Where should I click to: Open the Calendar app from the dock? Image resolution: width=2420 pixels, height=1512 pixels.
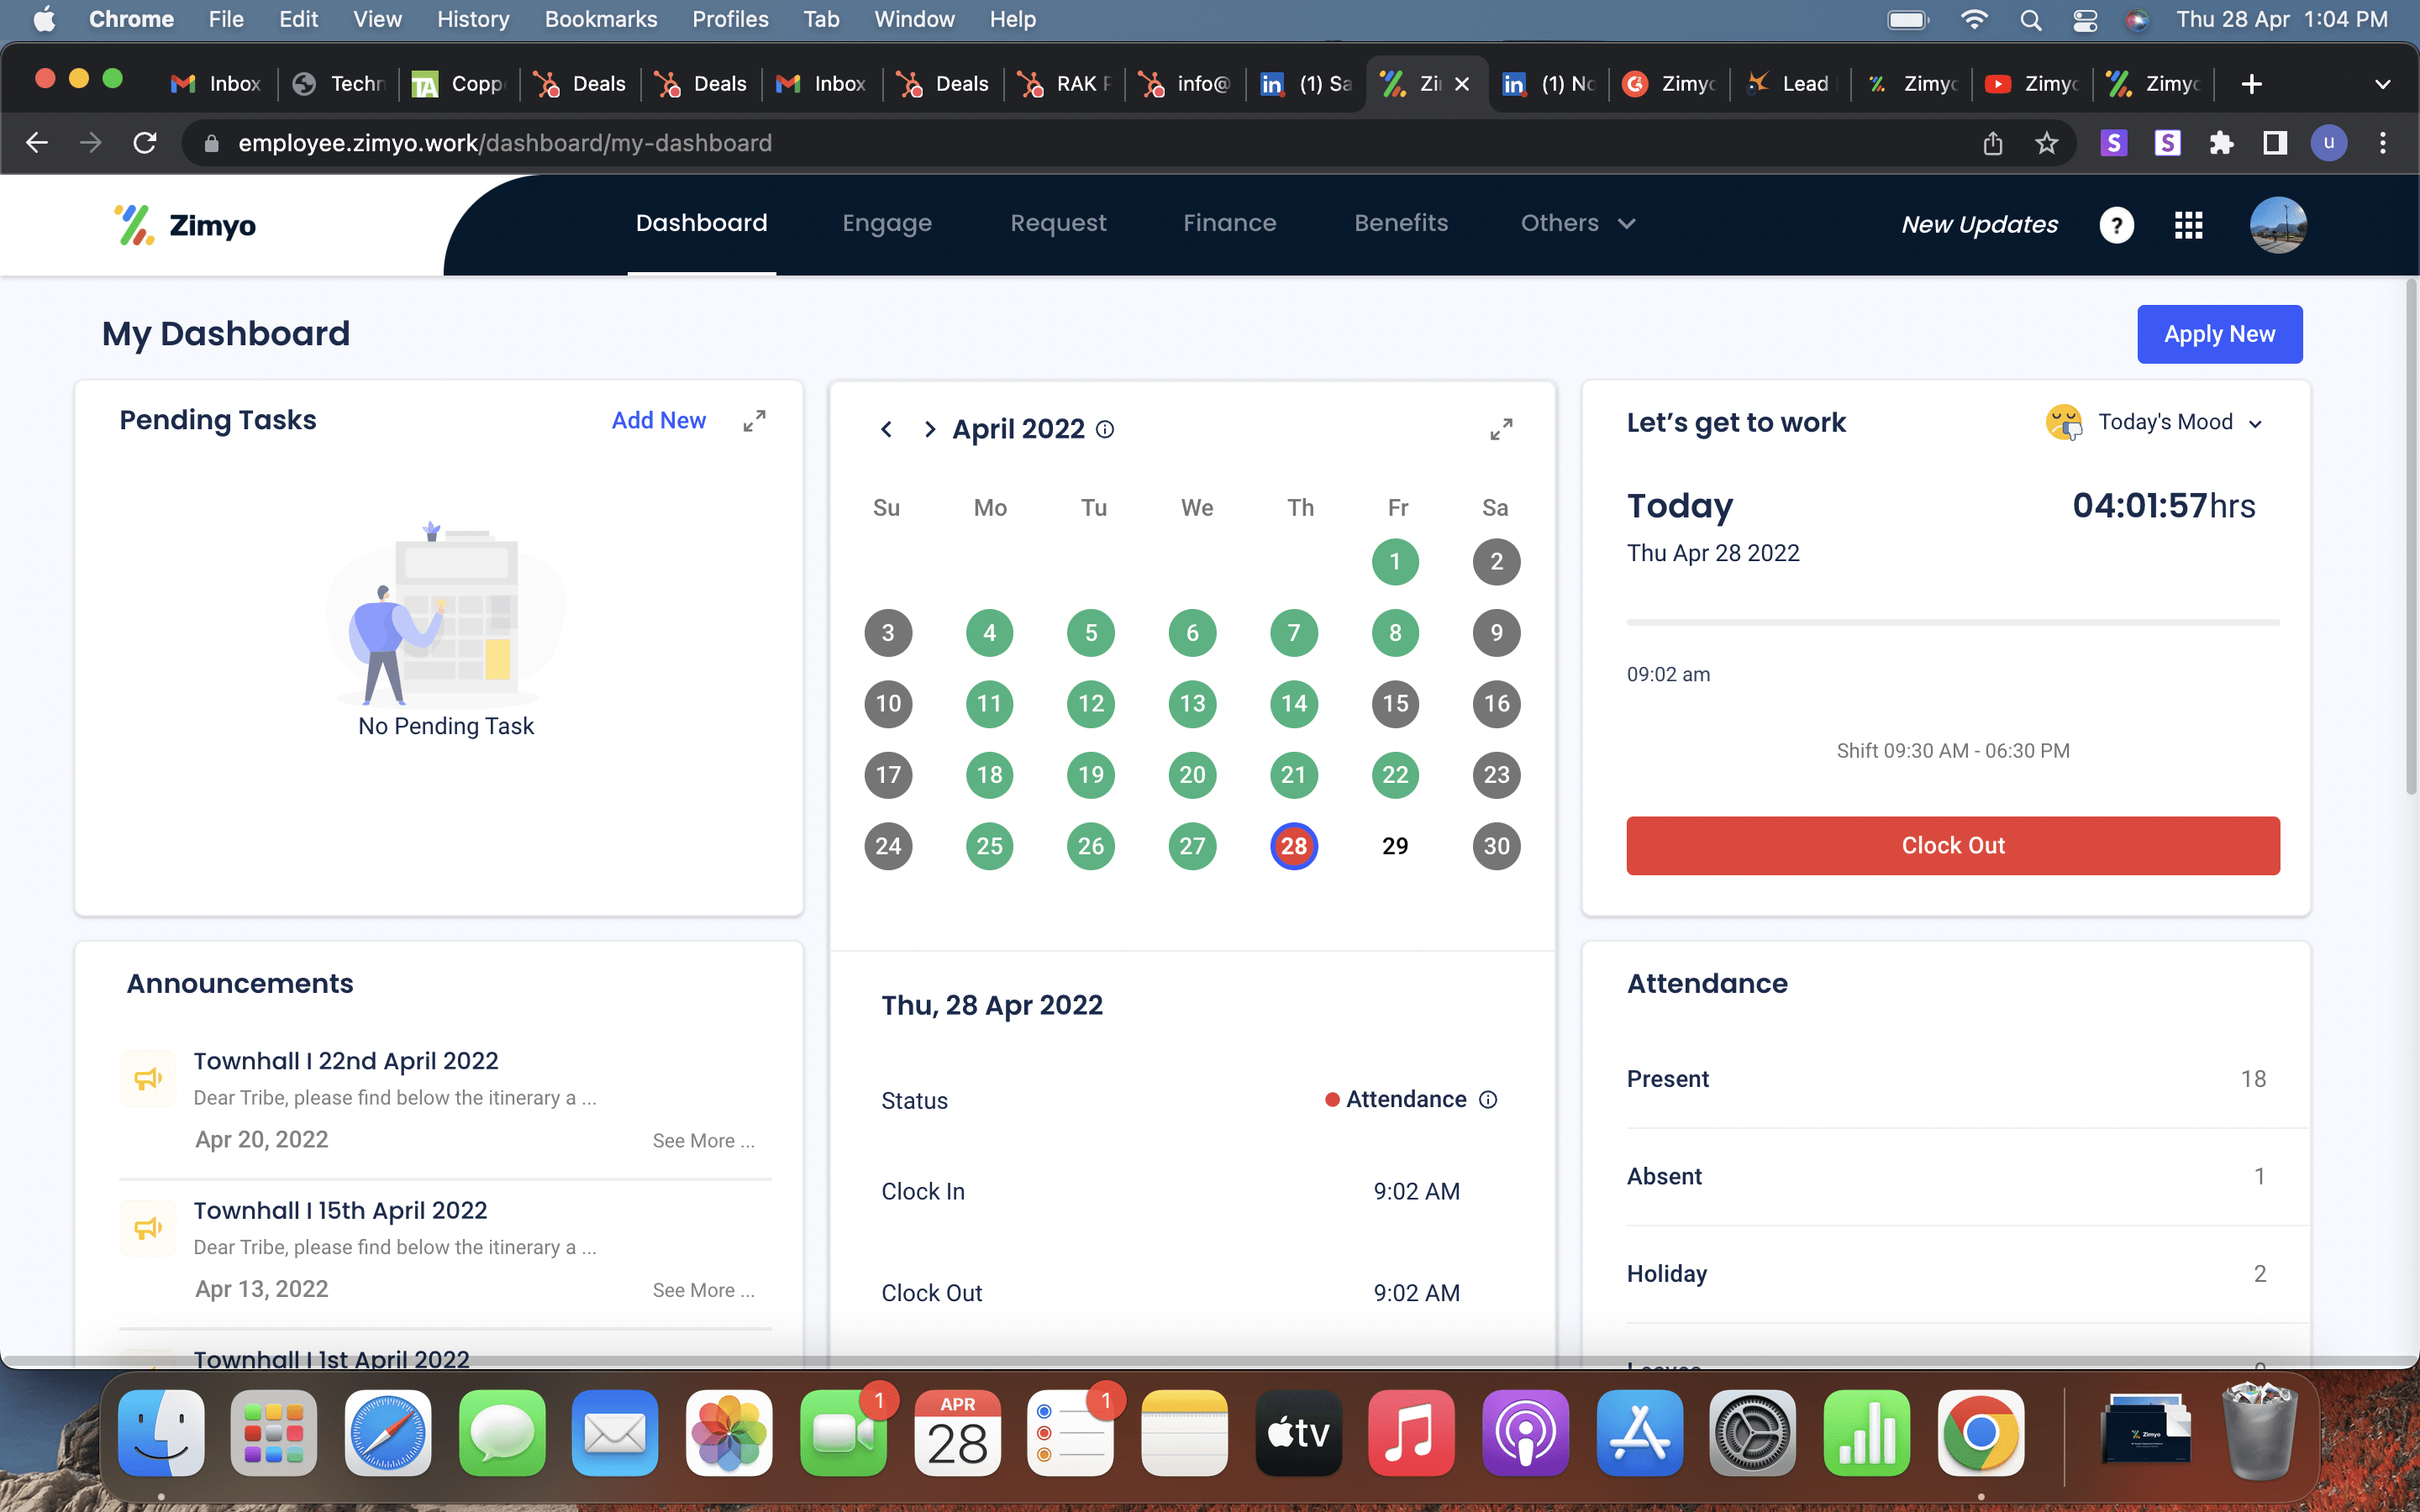pos(957,1433)
